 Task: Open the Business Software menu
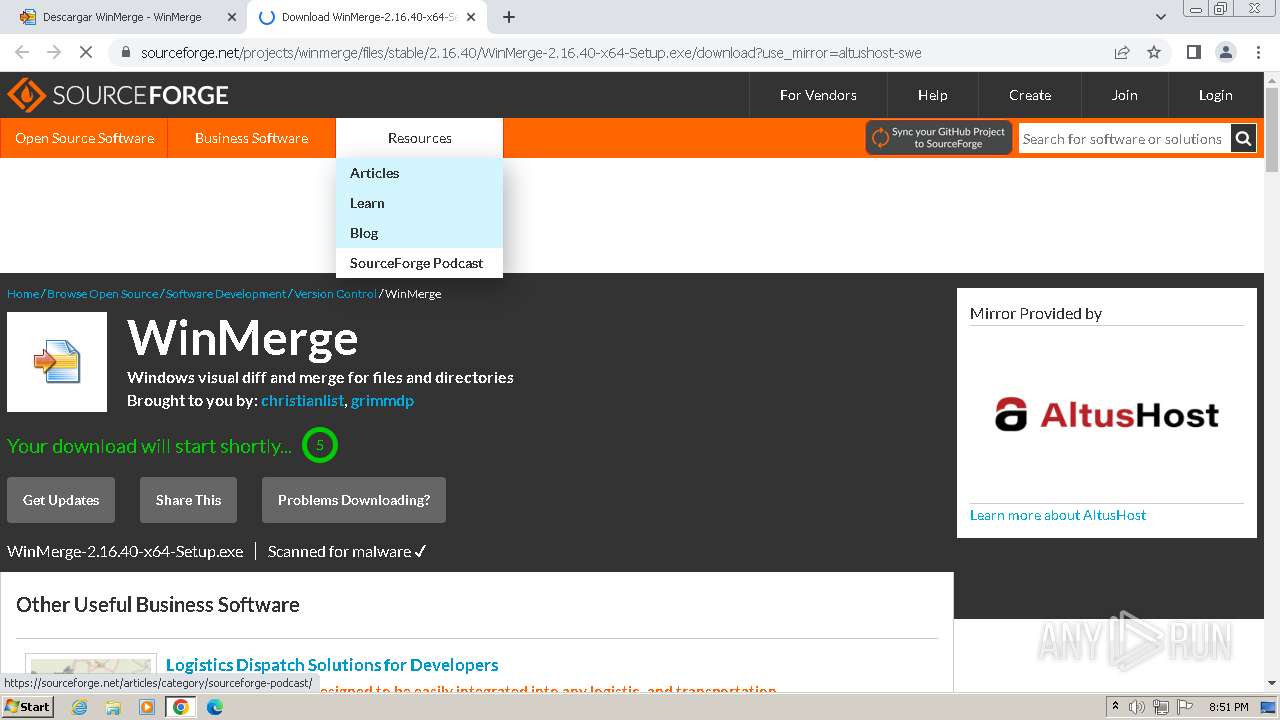251,138
